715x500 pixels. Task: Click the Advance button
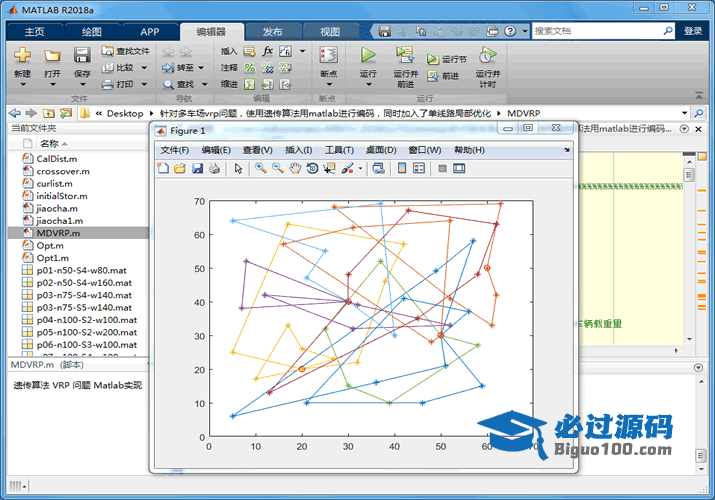click(443, 76)
